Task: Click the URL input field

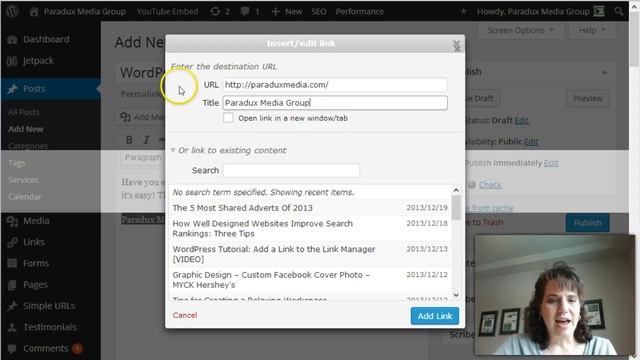Action: point(335,84)
